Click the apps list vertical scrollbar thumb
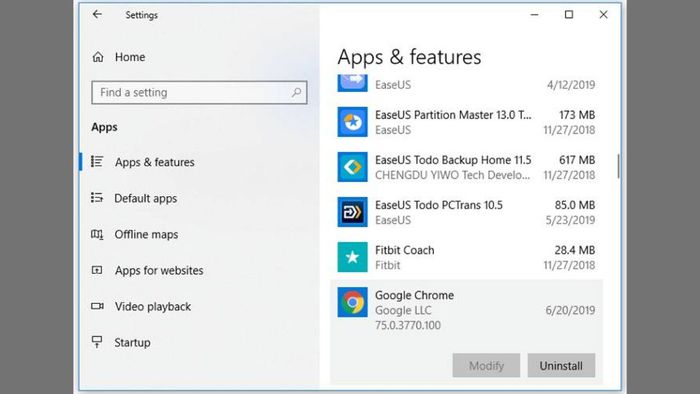 tap(618, 166)
